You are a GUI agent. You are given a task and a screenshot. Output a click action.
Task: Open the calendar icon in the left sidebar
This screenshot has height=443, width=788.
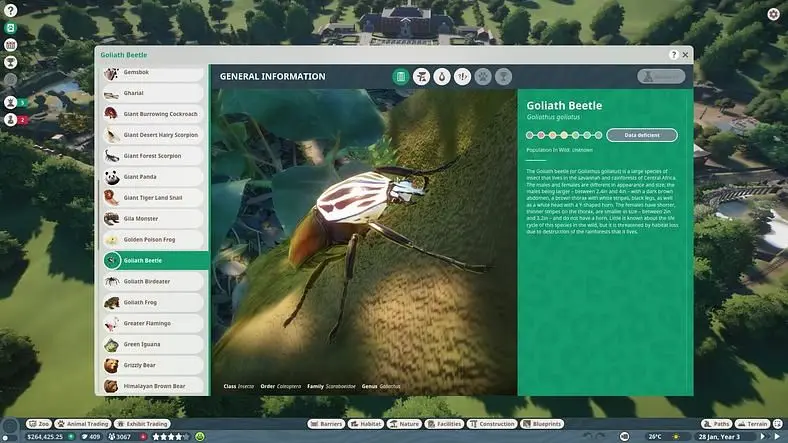coord(11,45)
